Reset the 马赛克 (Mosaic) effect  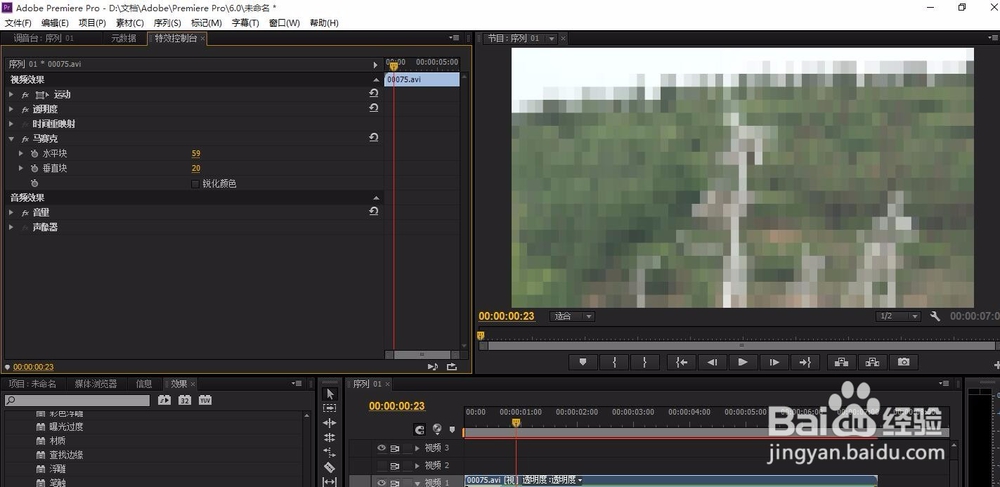tap(374, 138)
